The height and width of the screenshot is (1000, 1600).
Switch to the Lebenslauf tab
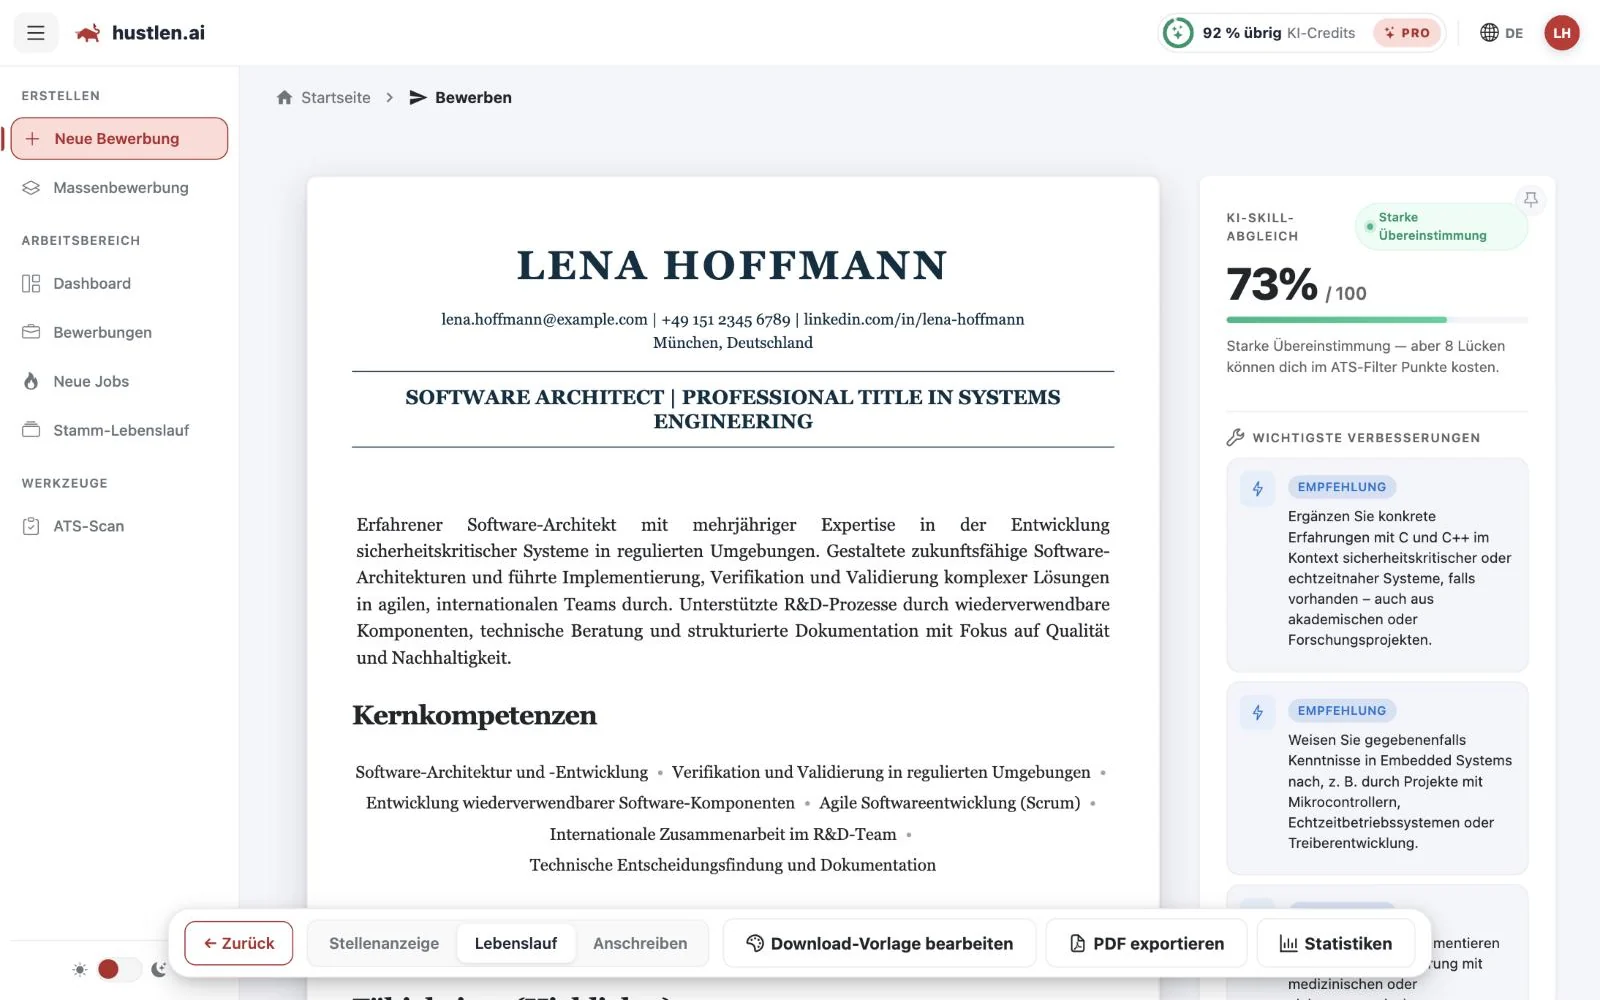click(x=516, y=943)
